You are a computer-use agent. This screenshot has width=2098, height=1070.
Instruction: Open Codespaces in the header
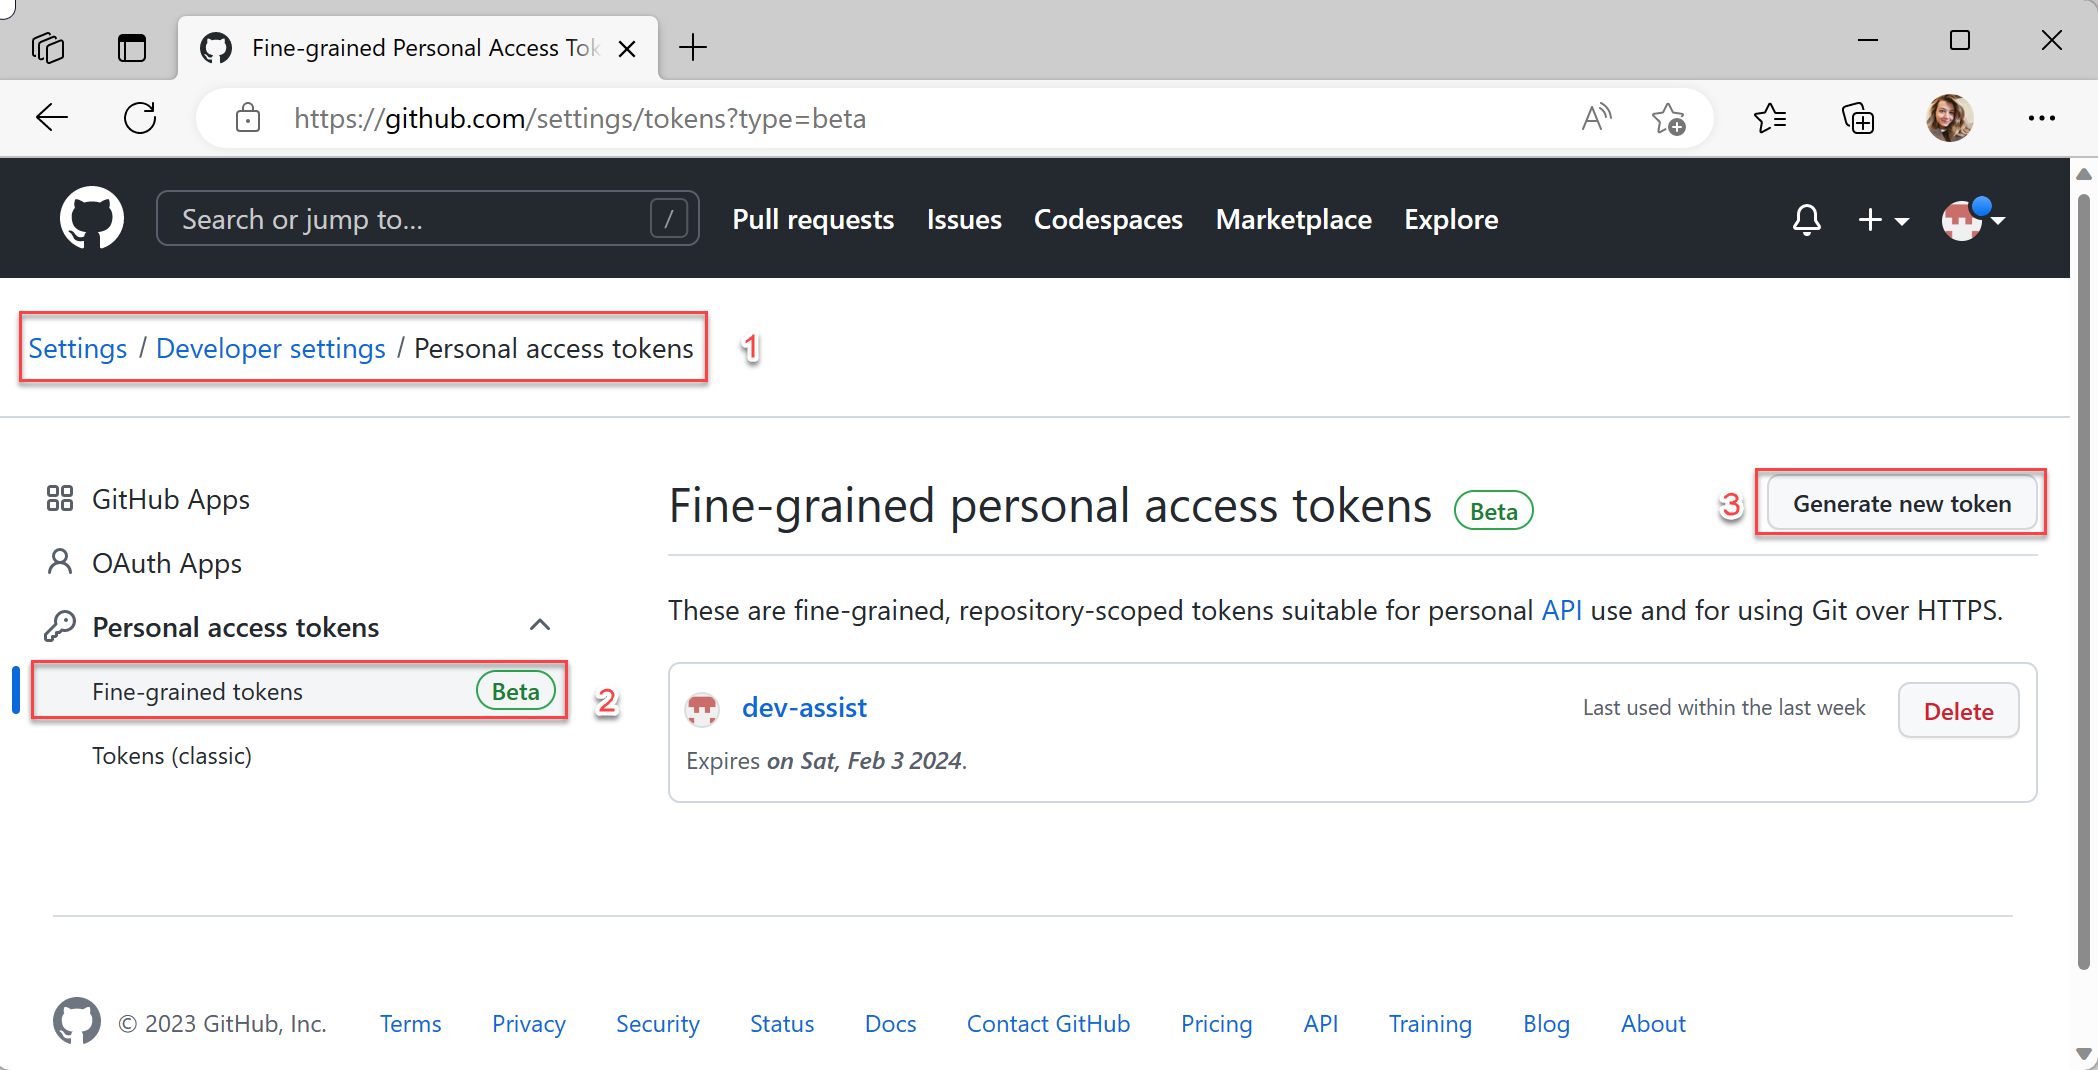[x=1108, y=220]
